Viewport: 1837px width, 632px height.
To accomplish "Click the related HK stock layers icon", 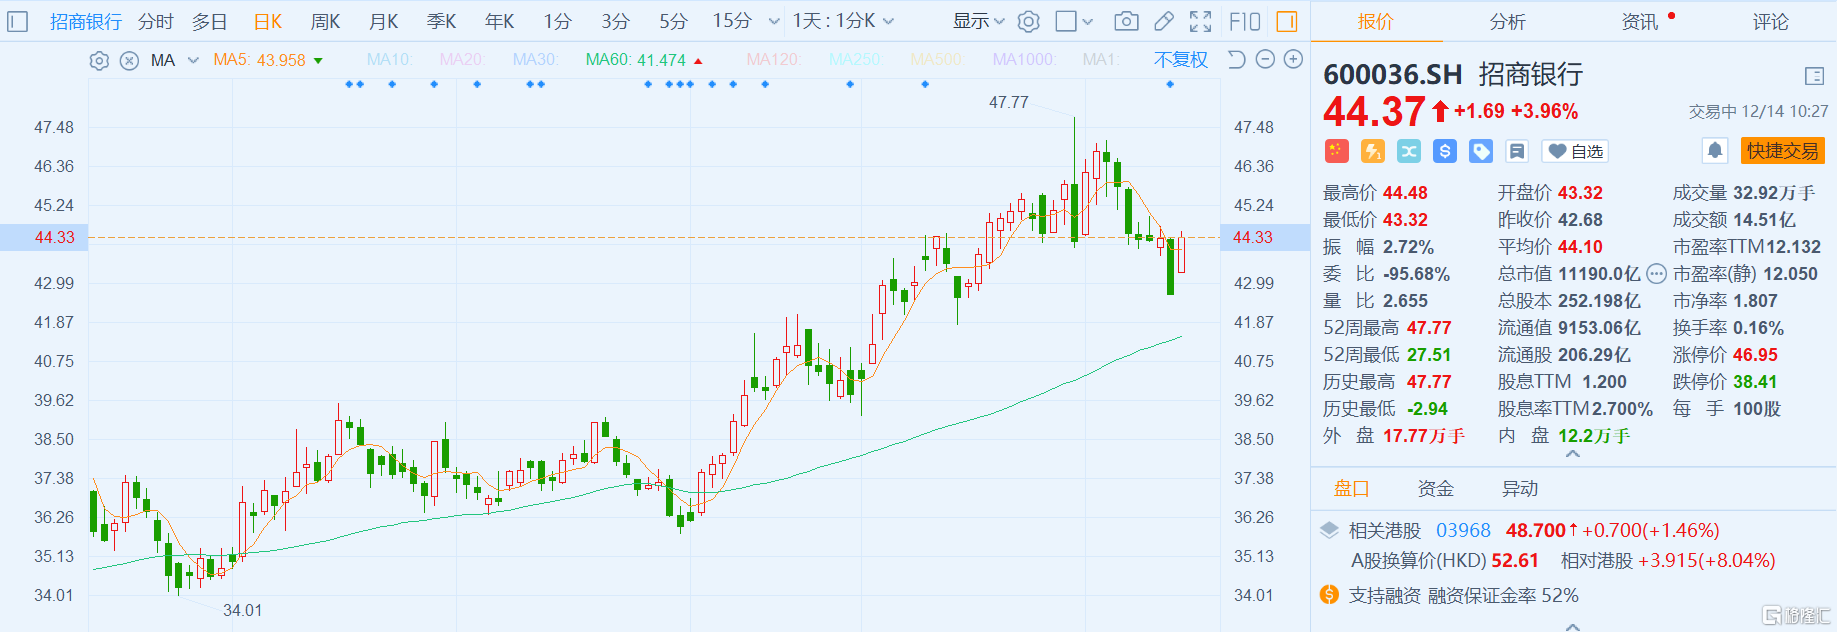I will point(1329,530).
